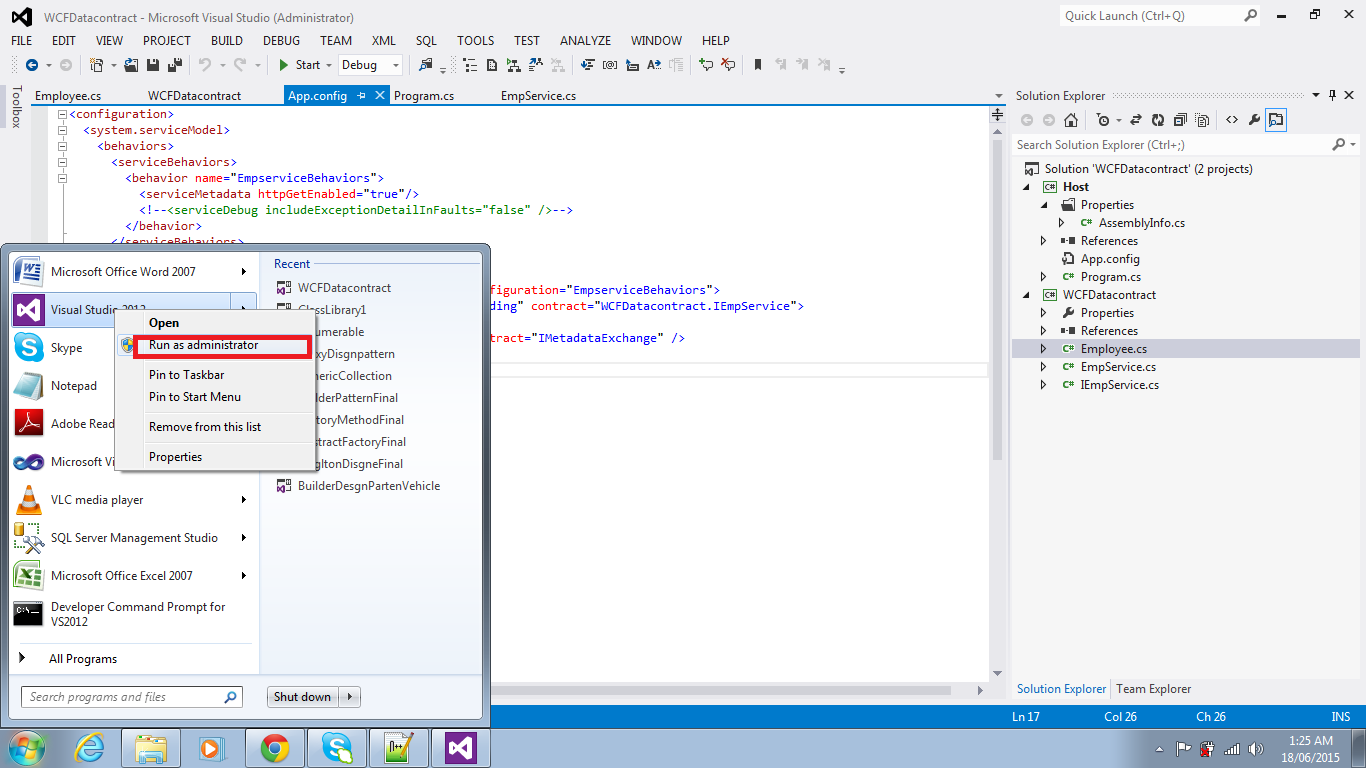Screen dimensions: 1366x768
Task: Click the Uncomment selection toolbar icon
Action: pos(728,65)
